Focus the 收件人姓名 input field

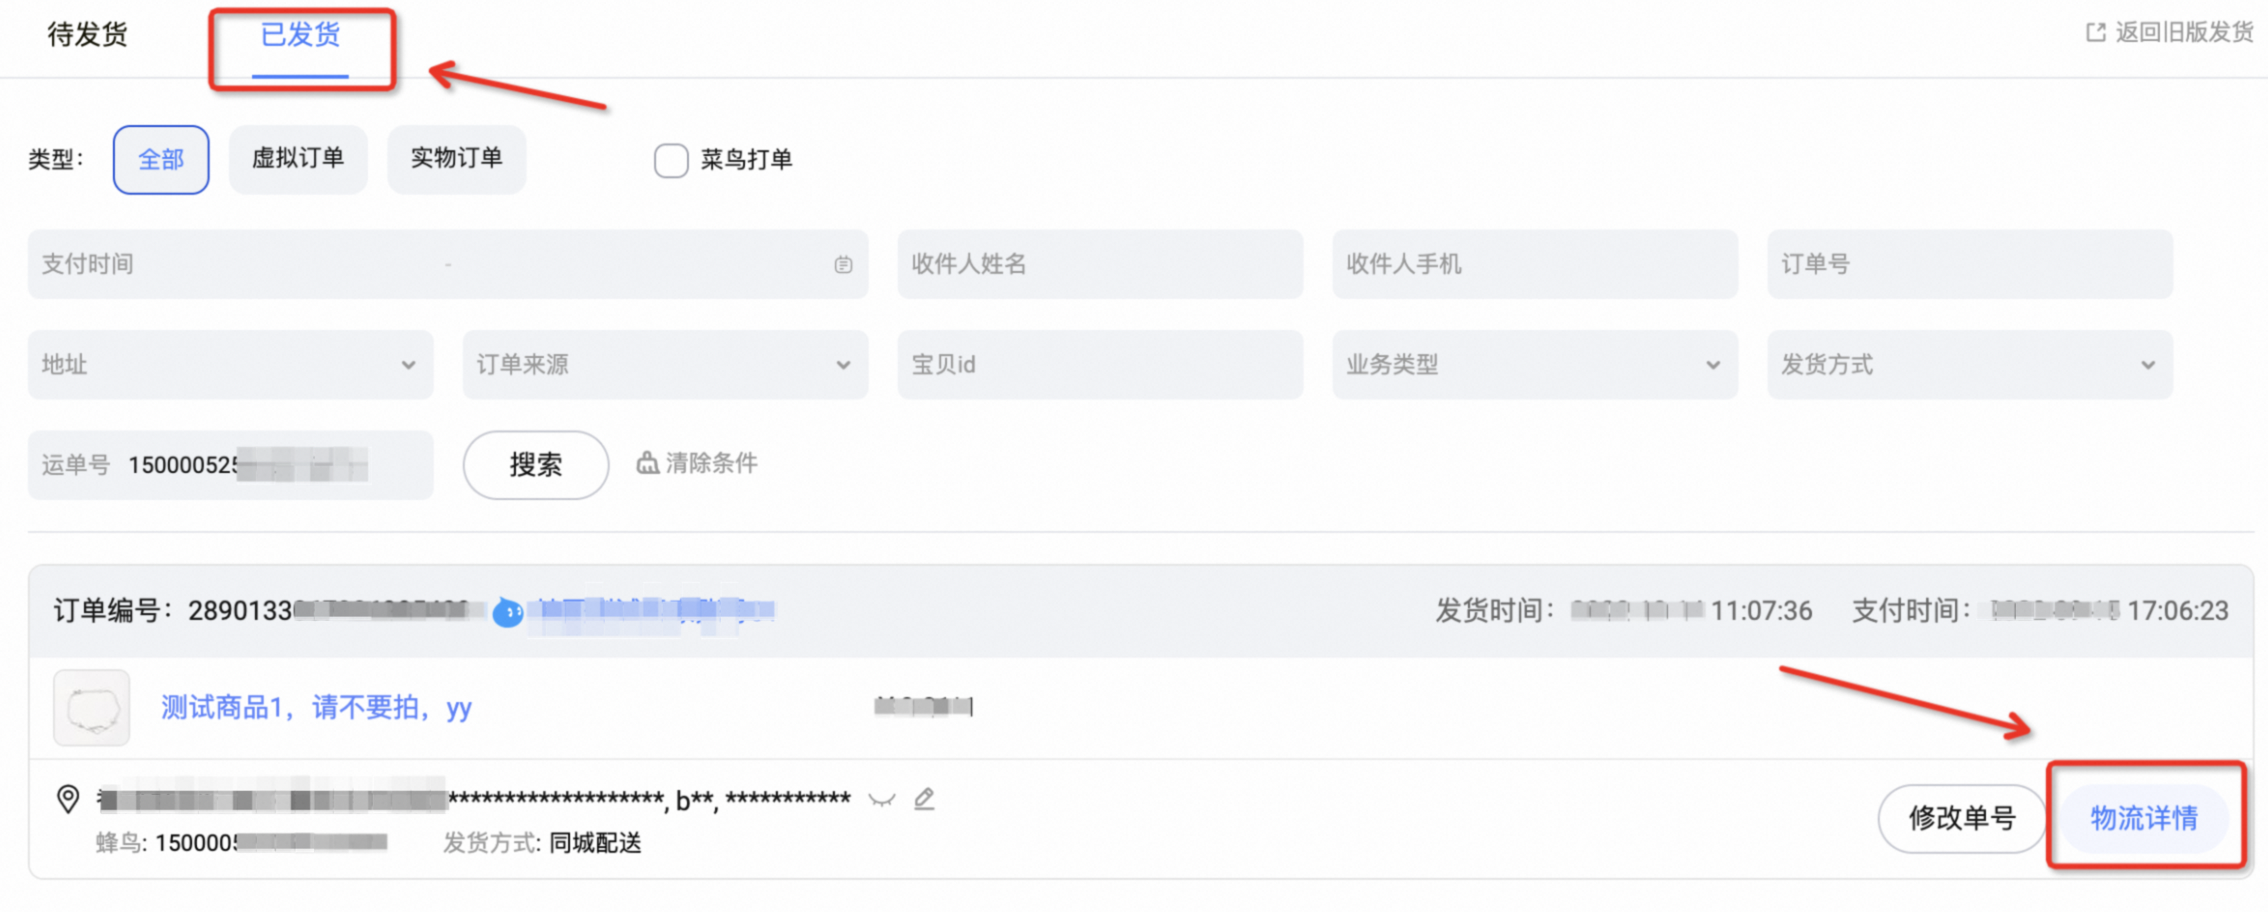1100,264
